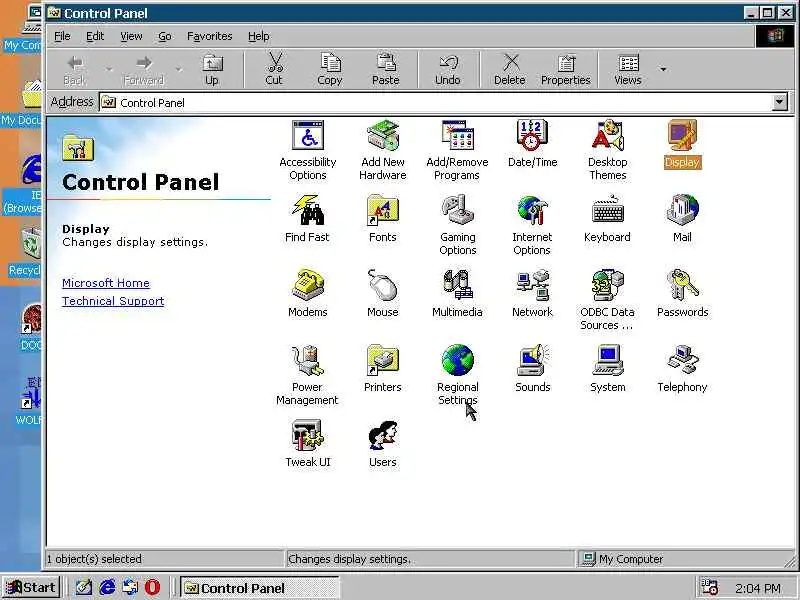Open the Find Fast icon
The width and height of the screenshot is (800, 600).
[307, 218]
